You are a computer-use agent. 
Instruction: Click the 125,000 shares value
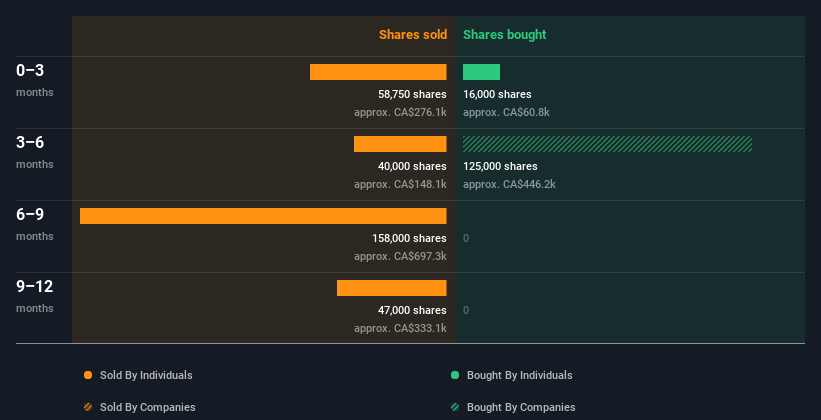pos(500,166)
